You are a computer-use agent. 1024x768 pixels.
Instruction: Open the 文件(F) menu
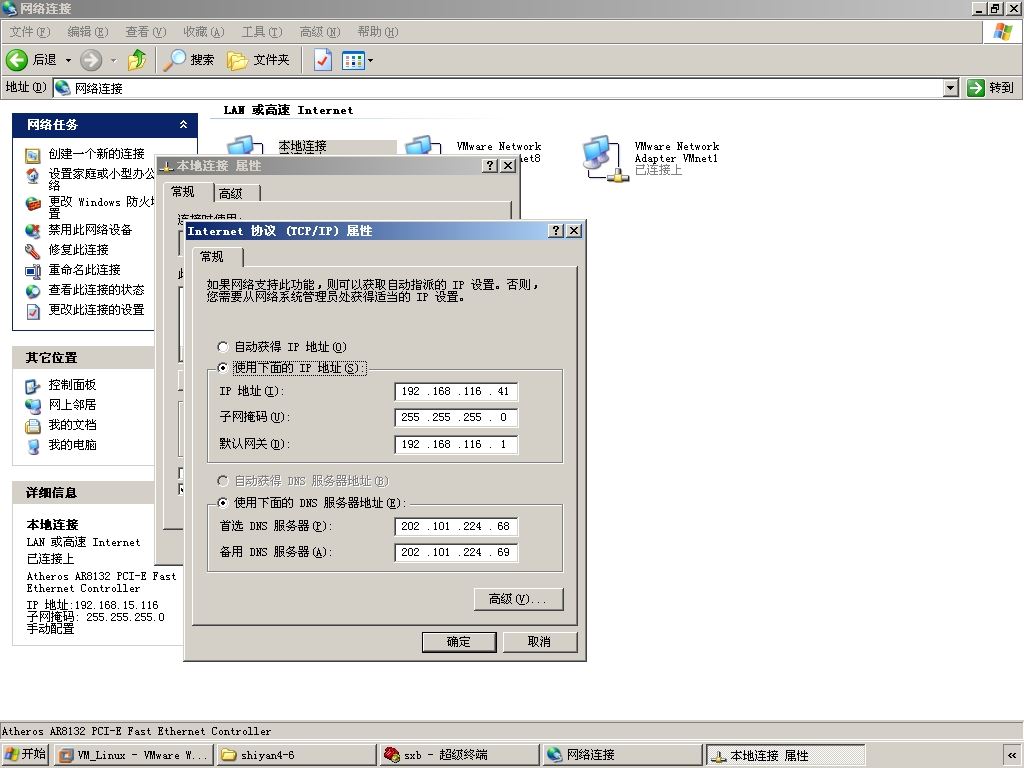pos(29,31)
